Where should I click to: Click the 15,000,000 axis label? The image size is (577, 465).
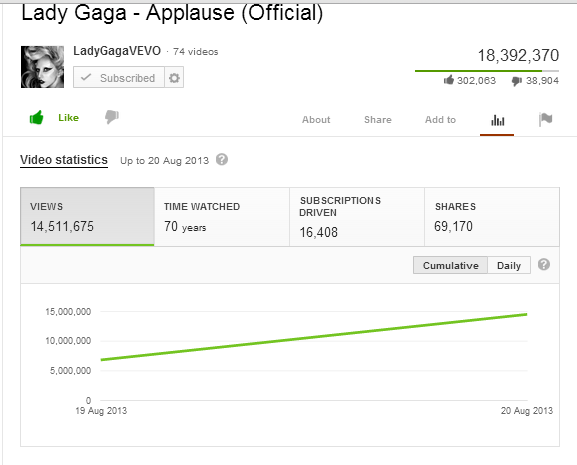click(x=68, y=312)
